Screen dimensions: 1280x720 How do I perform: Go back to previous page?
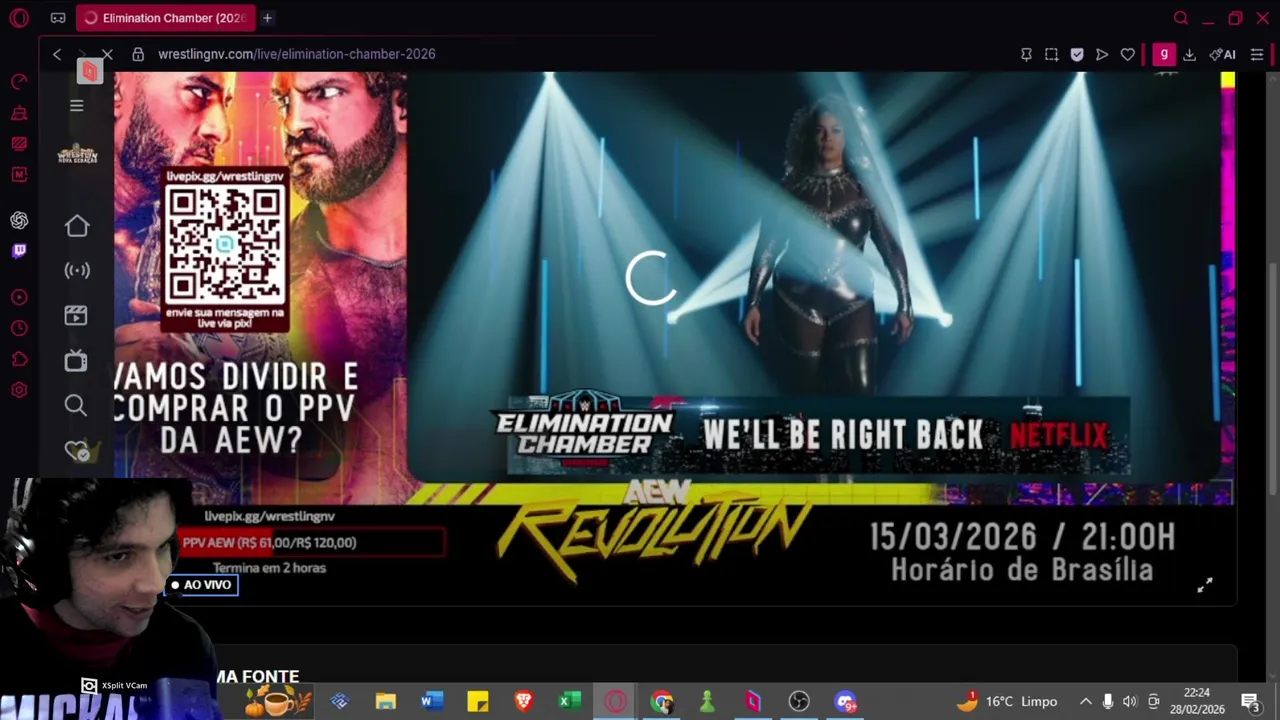tap(57, 54)
